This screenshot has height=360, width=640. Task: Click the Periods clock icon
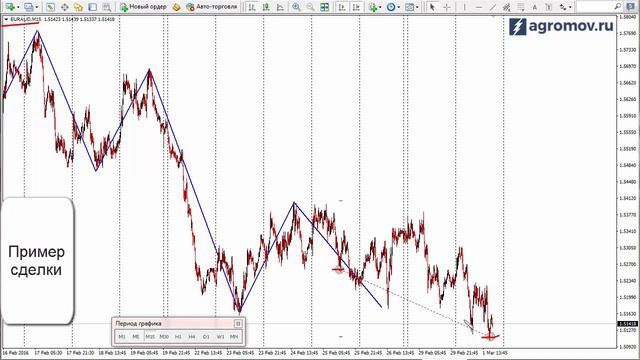pos(391,7)
